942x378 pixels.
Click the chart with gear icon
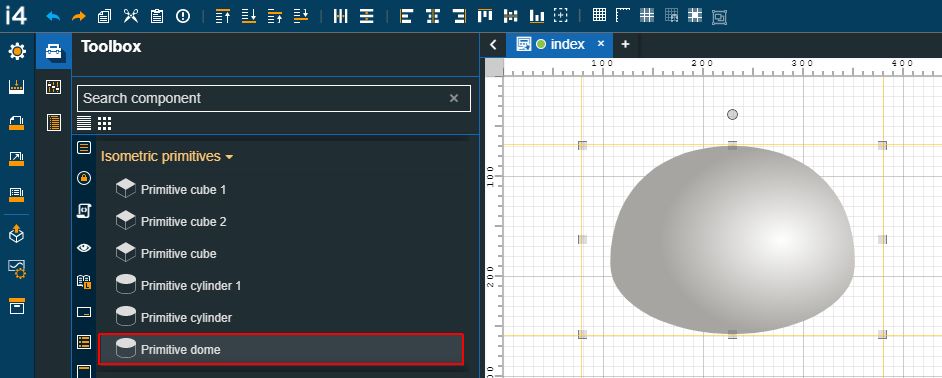pyautogui.click(x=17, y=269)
